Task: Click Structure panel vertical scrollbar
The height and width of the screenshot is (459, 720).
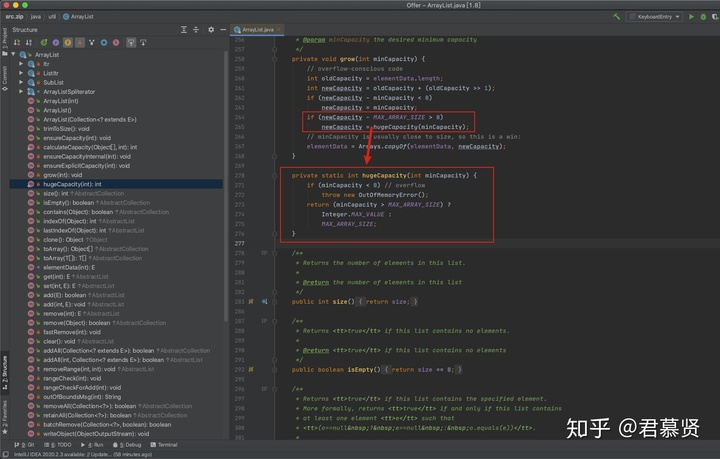Action: click(x=225, y=186)
